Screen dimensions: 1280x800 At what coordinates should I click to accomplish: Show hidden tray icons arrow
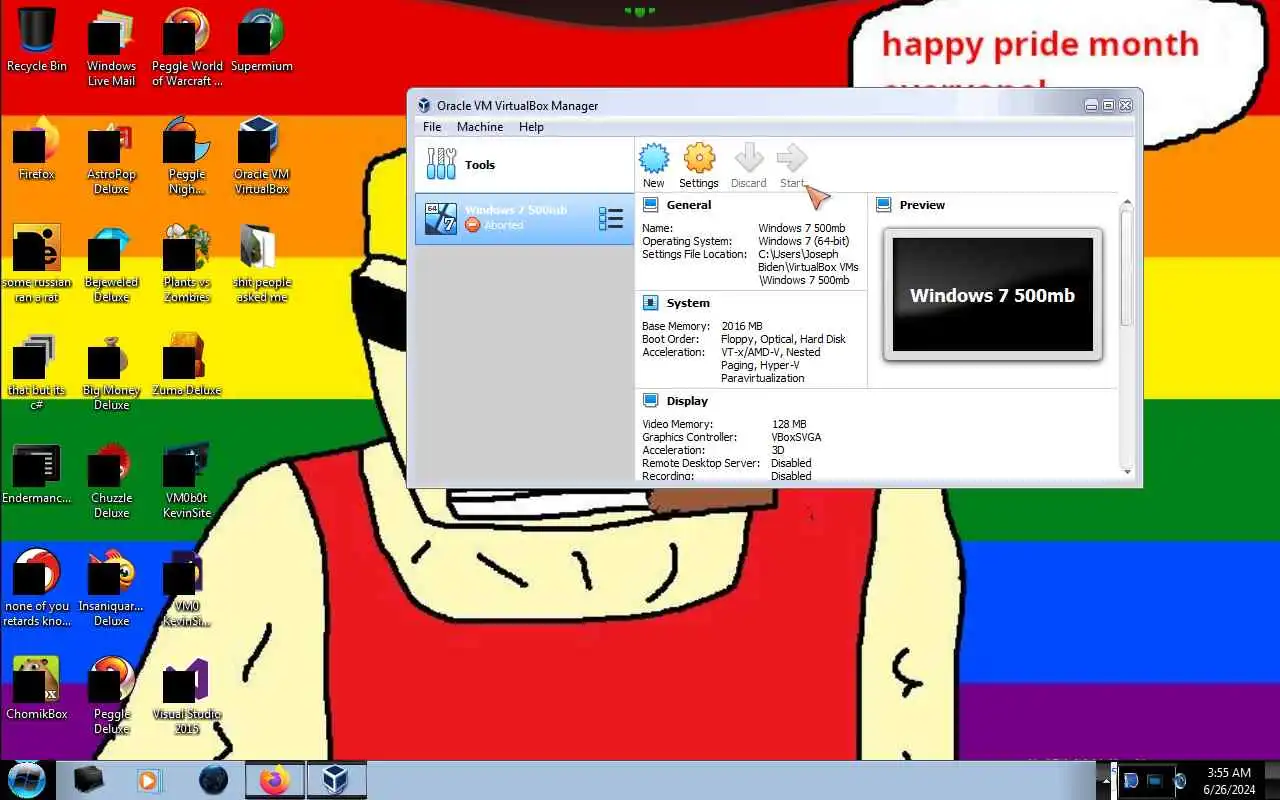tap(1105, 781)
